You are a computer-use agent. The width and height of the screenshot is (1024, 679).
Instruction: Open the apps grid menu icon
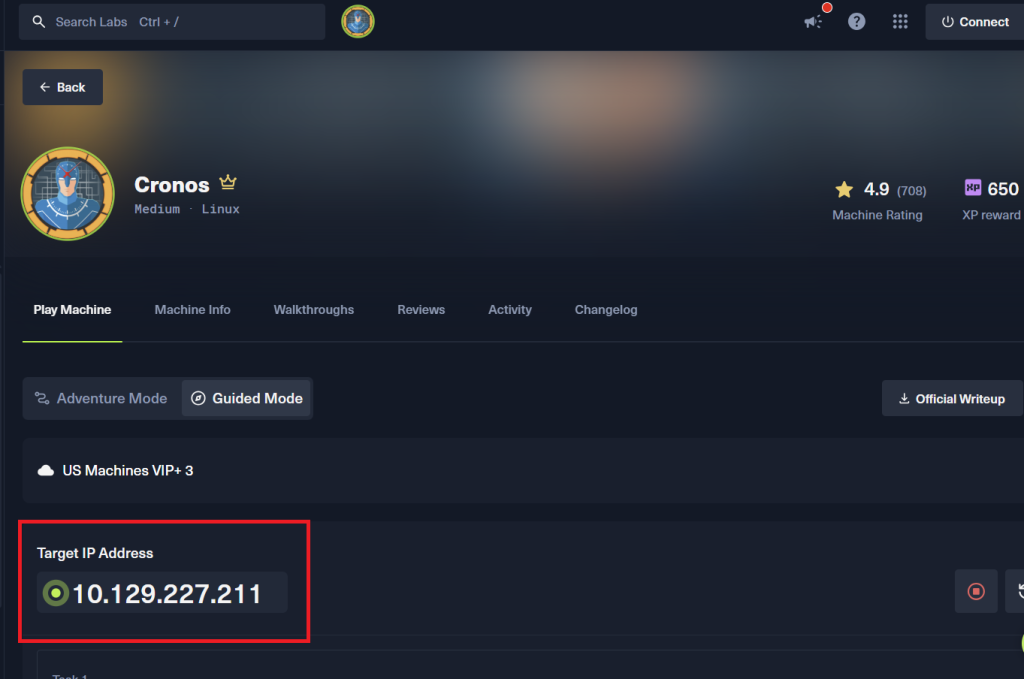(900, 22)
